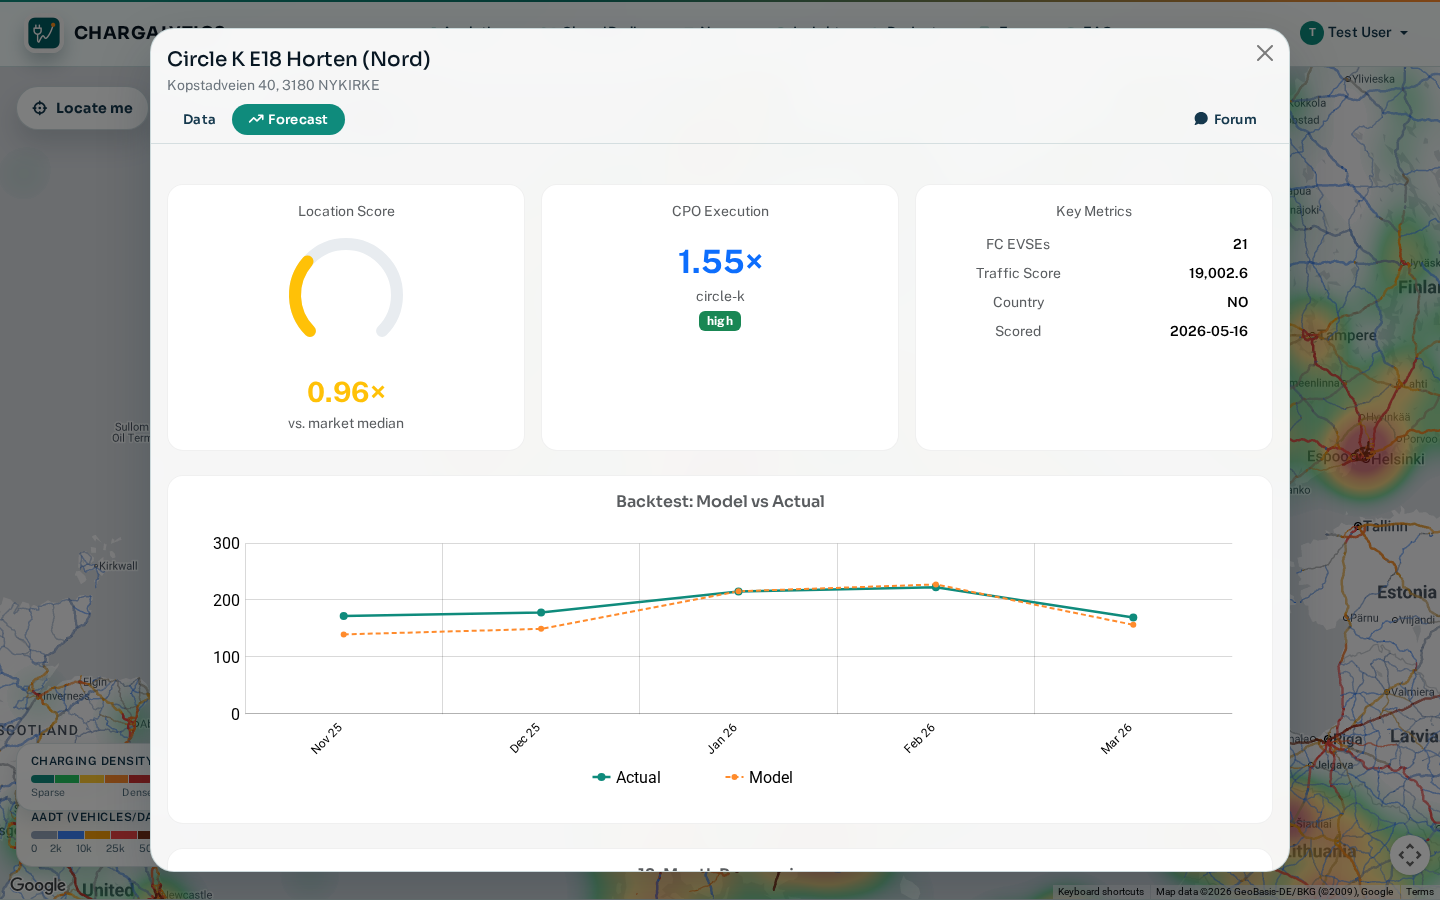The width and height of the screenshot is (1440, 900).
Task: Click the Forum speech bubble icon
Action: point(1201,119)
